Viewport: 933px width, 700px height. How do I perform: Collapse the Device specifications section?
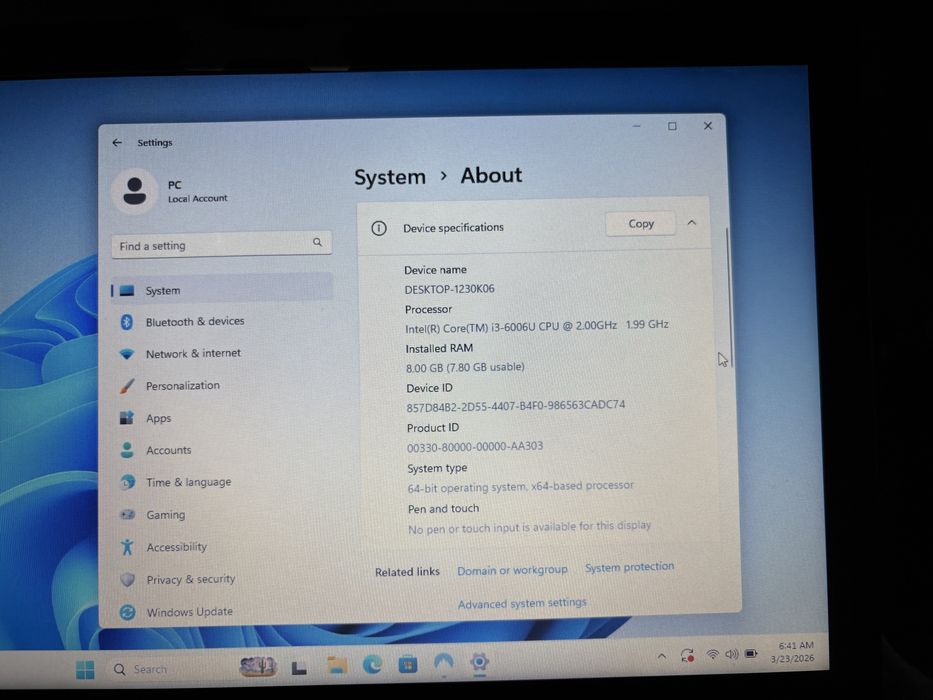[691, 223]
